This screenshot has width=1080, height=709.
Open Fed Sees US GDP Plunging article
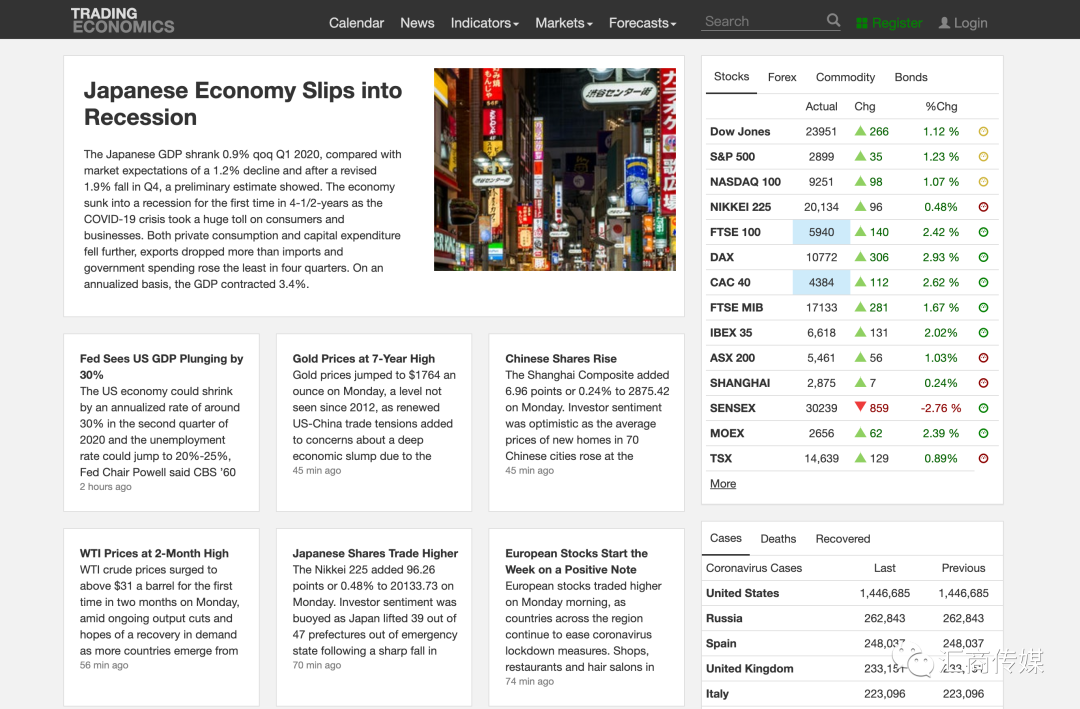point(161,367)
